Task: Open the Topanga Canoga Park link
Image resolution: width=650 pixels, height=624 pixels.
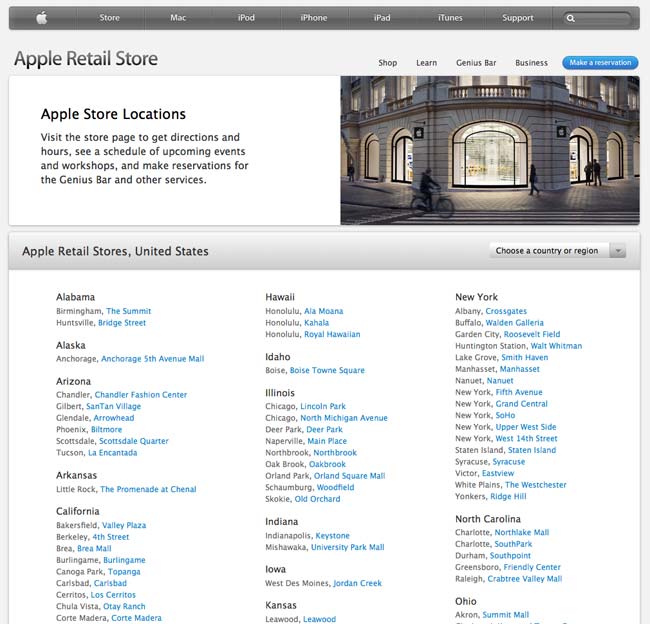Action: 124,572
